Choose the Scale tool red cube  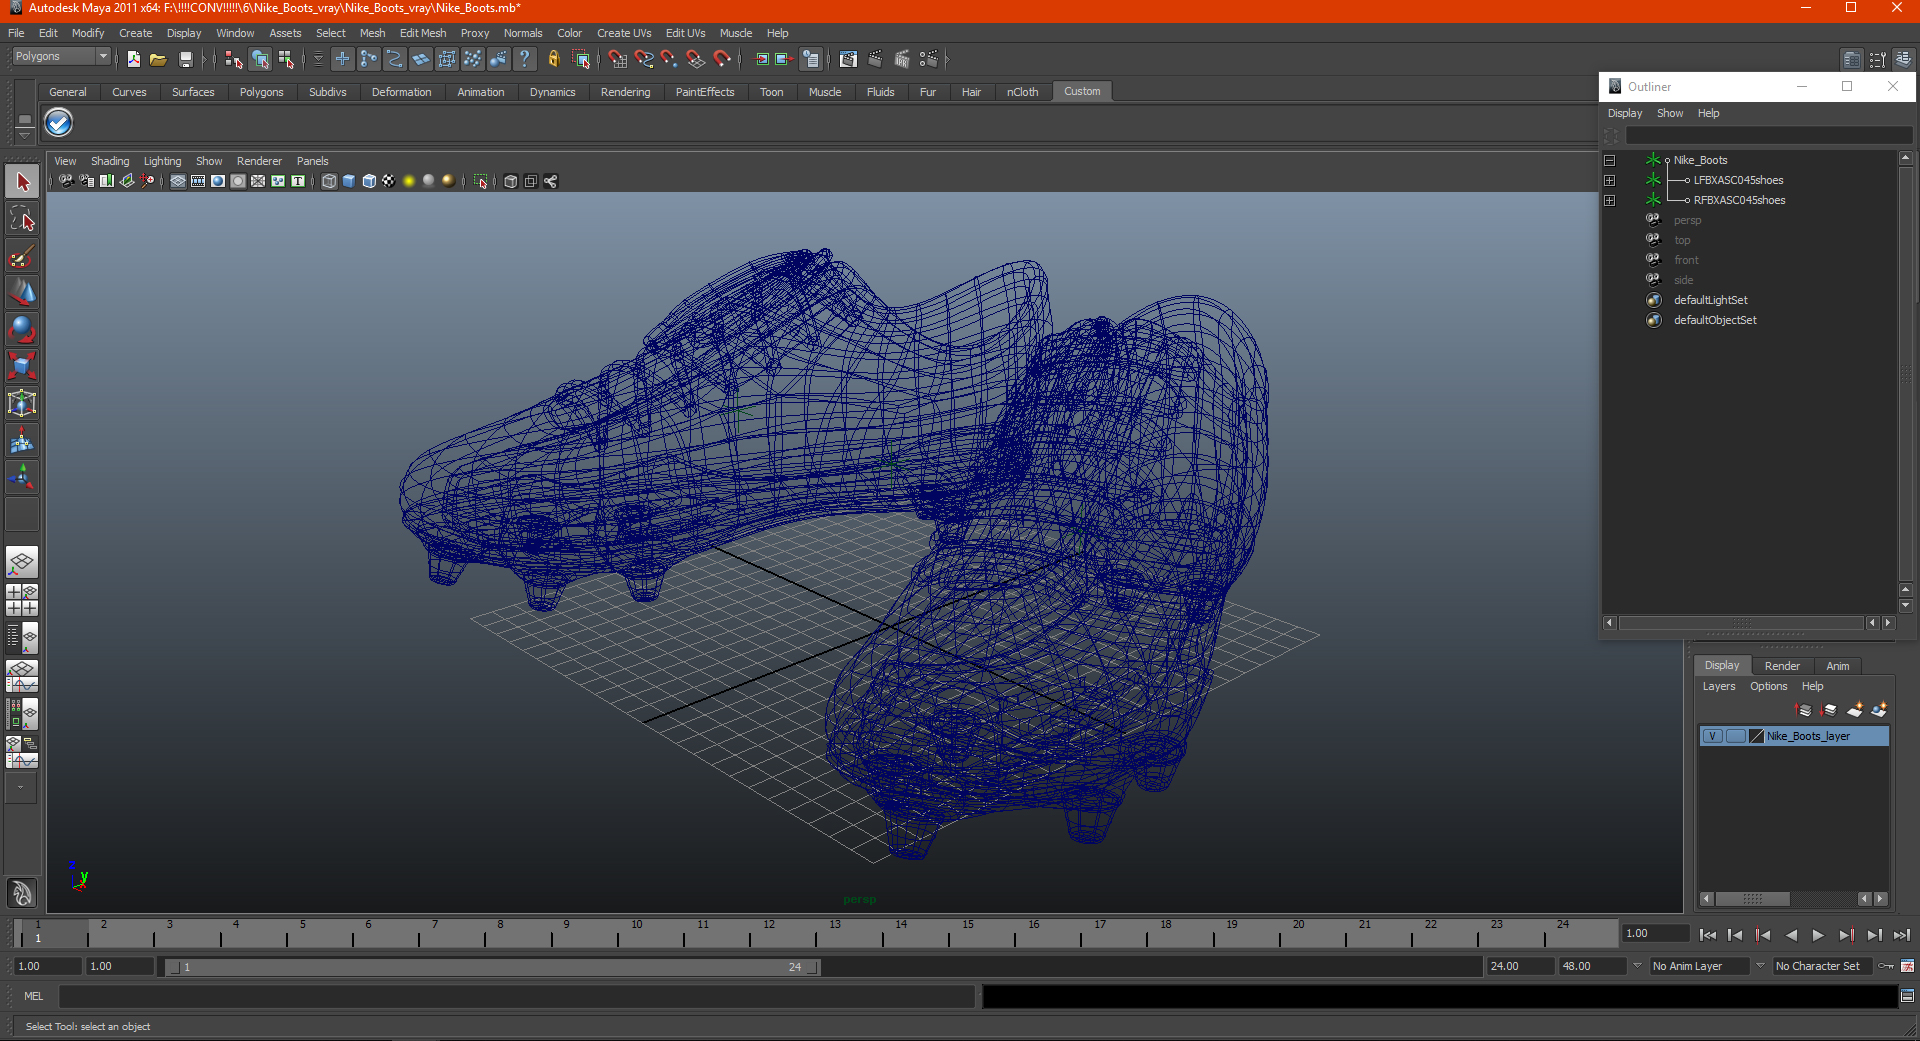[22, 366]
